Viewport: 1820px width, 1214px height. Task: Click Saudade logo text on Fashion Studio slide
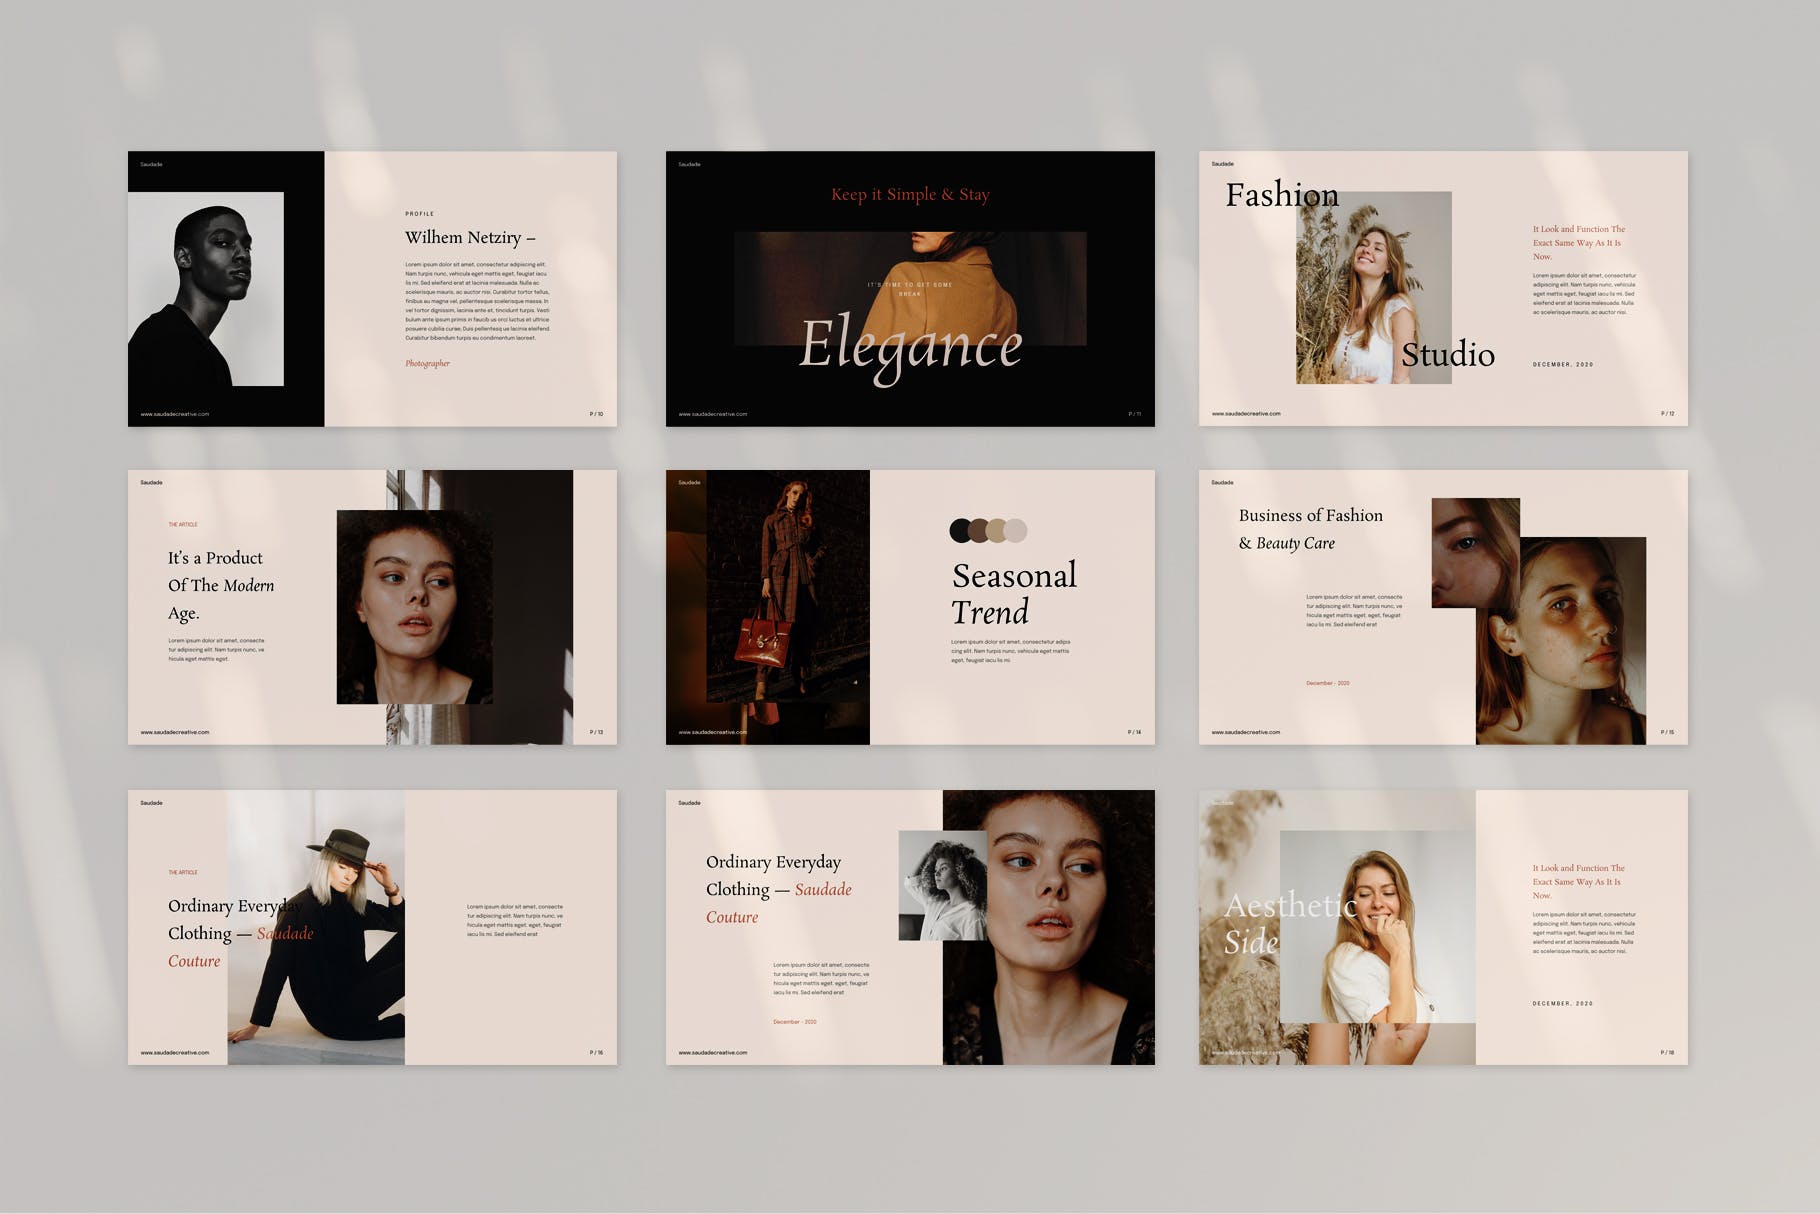pyautogui.click(x=1222, y=164)
